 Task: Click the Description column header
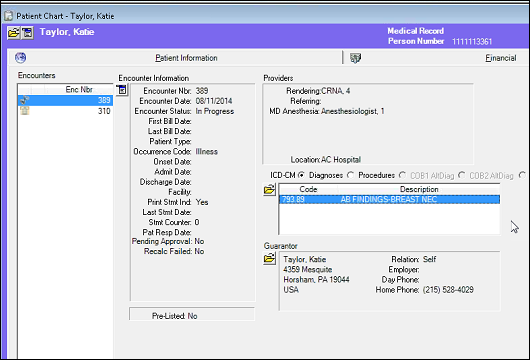click(419, 189)
